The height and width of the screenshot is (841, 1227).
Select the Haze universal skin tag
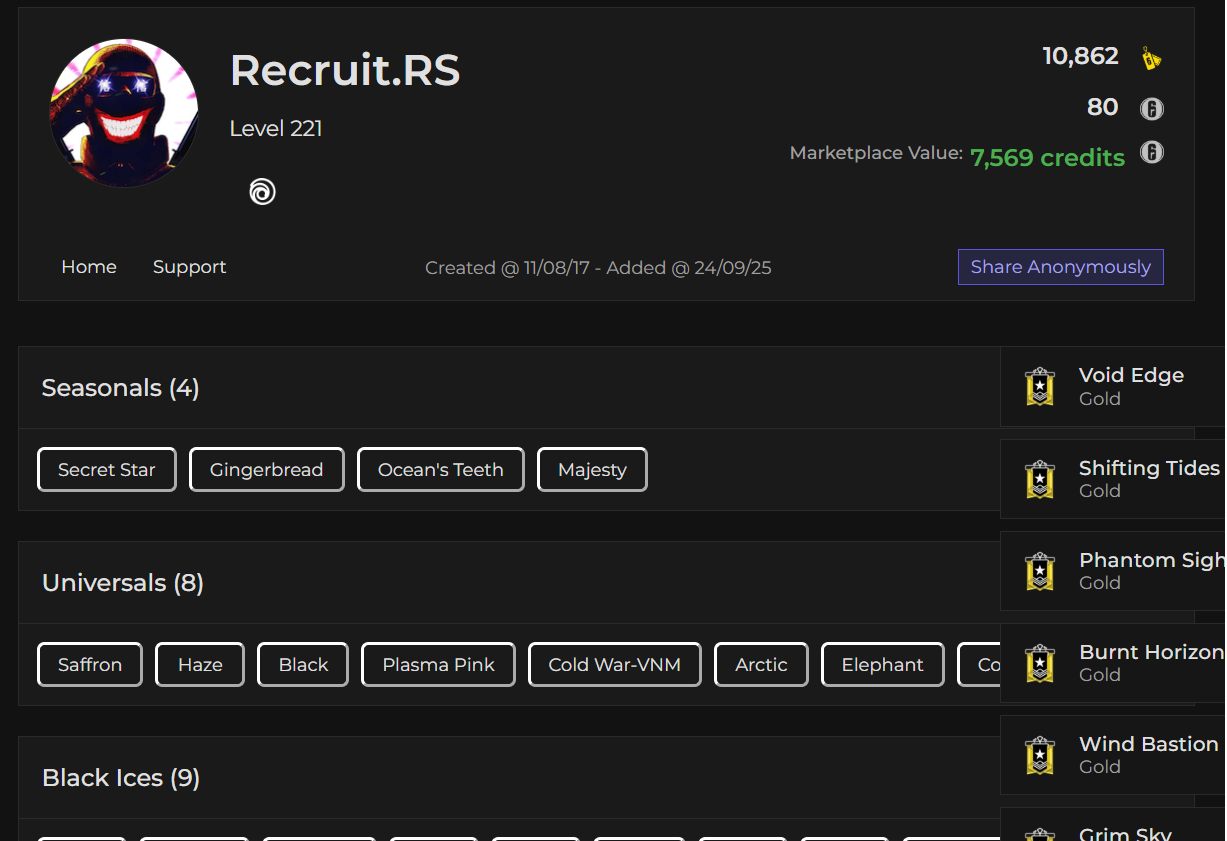[x=200, y=665]
